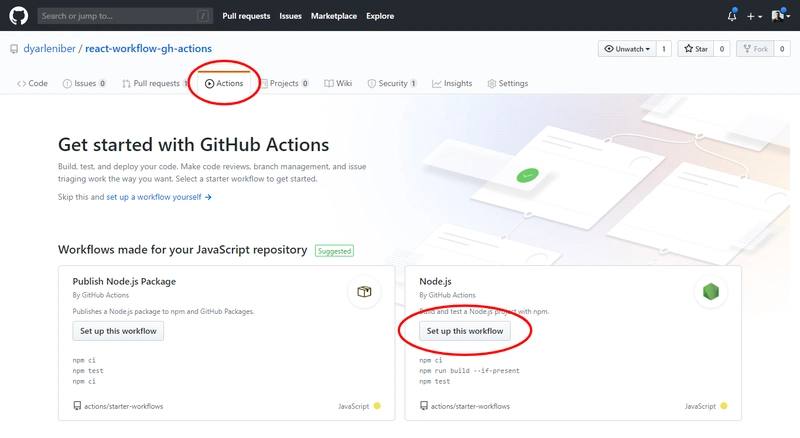
Task: Click the fork icon on Fork button
Action: (747, 48)
